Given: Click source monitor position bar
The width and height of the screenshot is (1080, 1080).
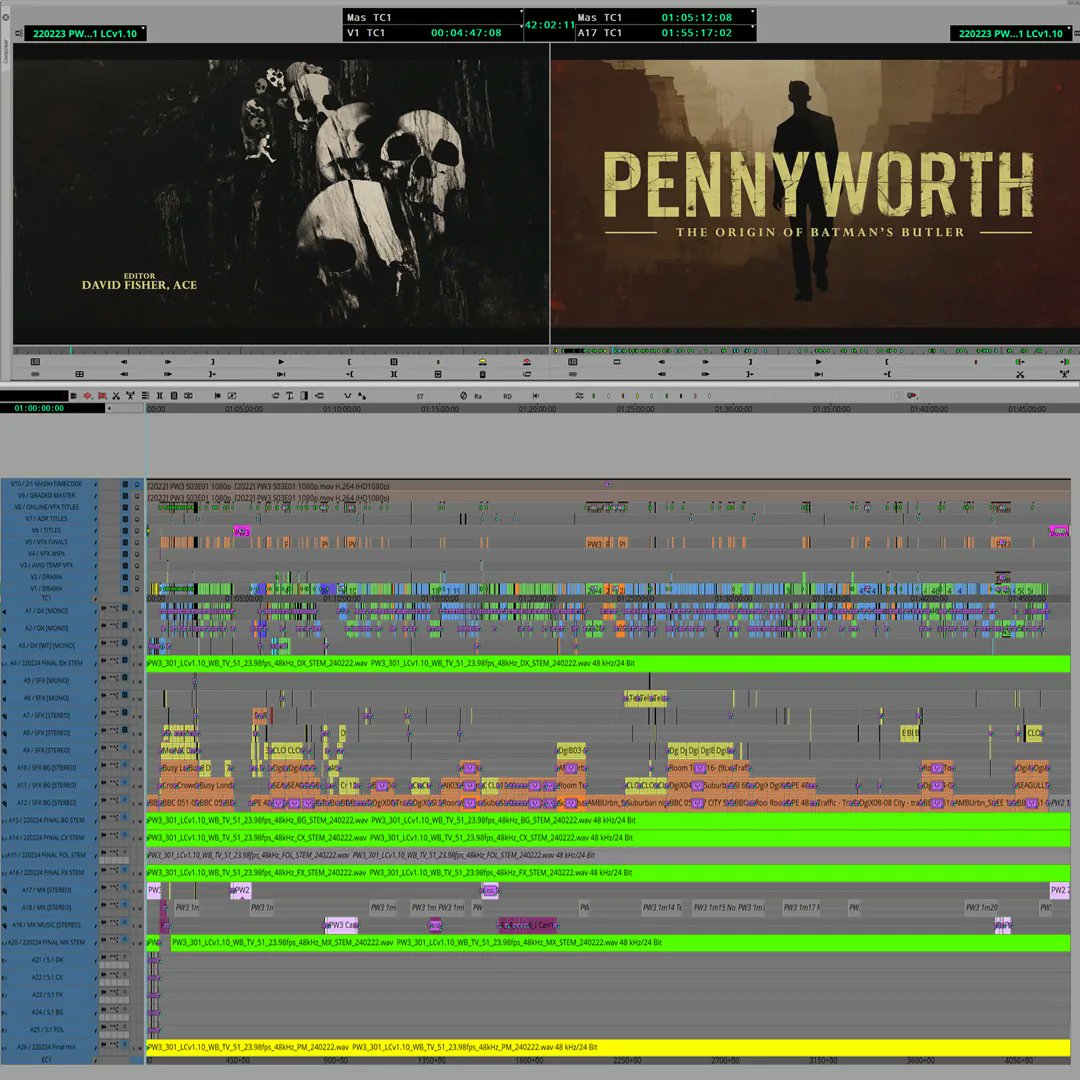Looking at the screenshot, I should pos(280,351).
